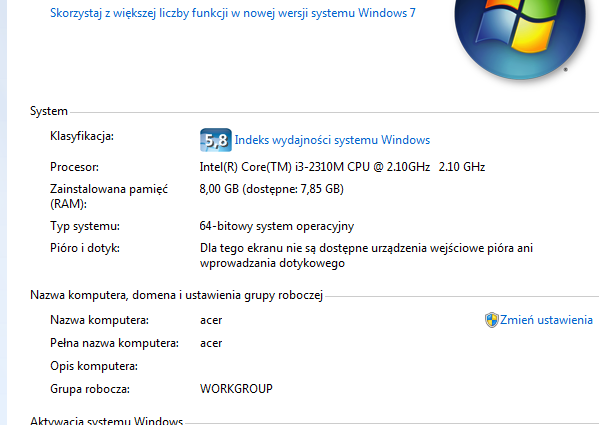603x425 pixels.
Task: Click the System section heading
Action: pos(49,111)
